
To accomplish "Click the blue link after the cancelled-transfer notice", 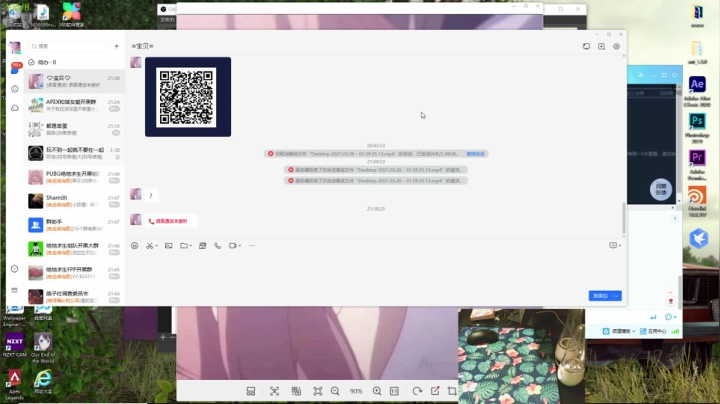I will click(x=475, y=154).
